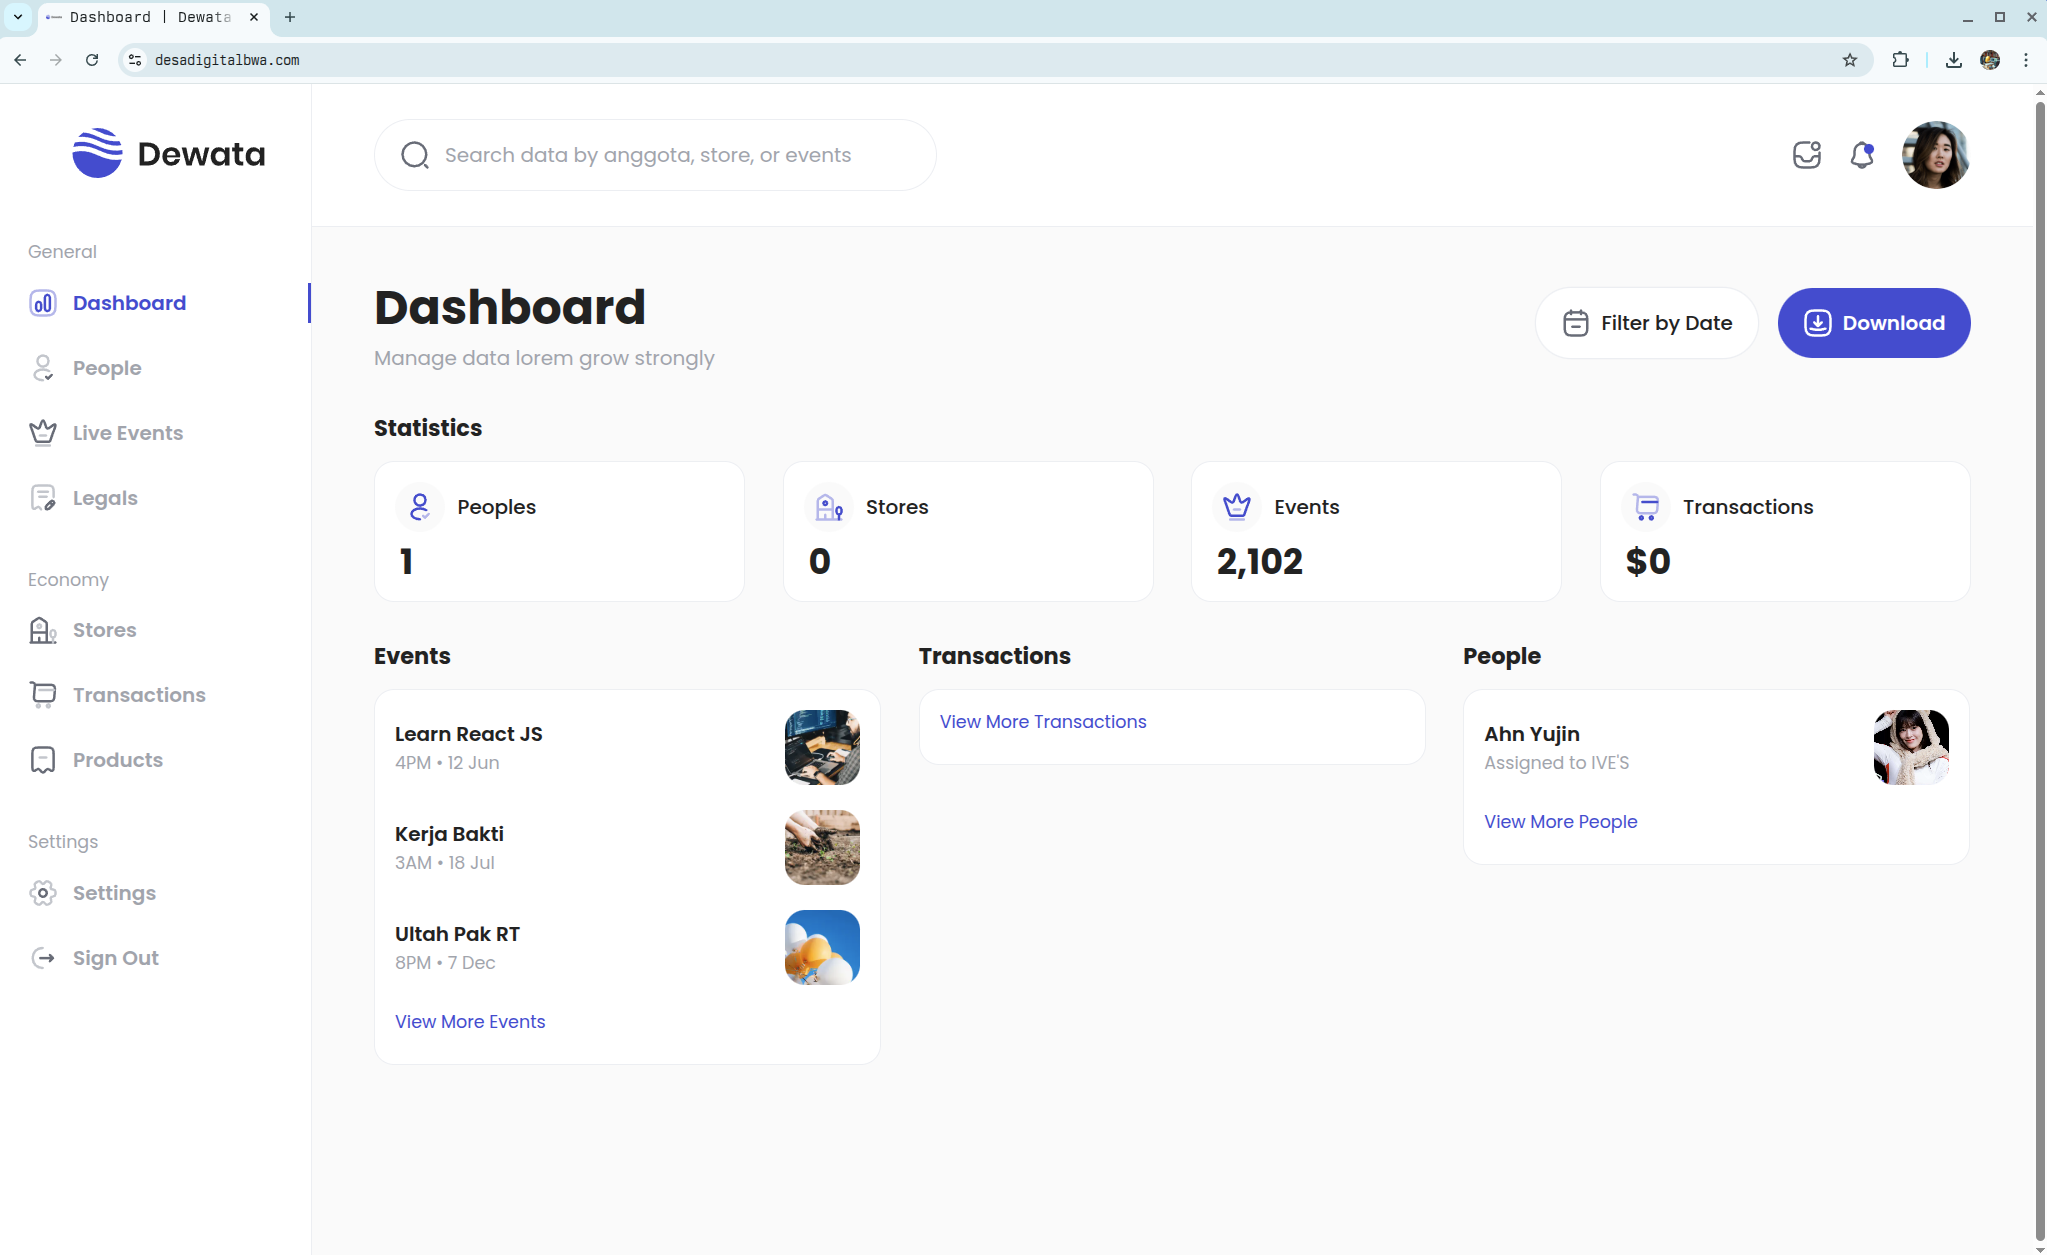
Task: Open Kerja Bakti event thumbnail
Action: [x=822, y=847]
